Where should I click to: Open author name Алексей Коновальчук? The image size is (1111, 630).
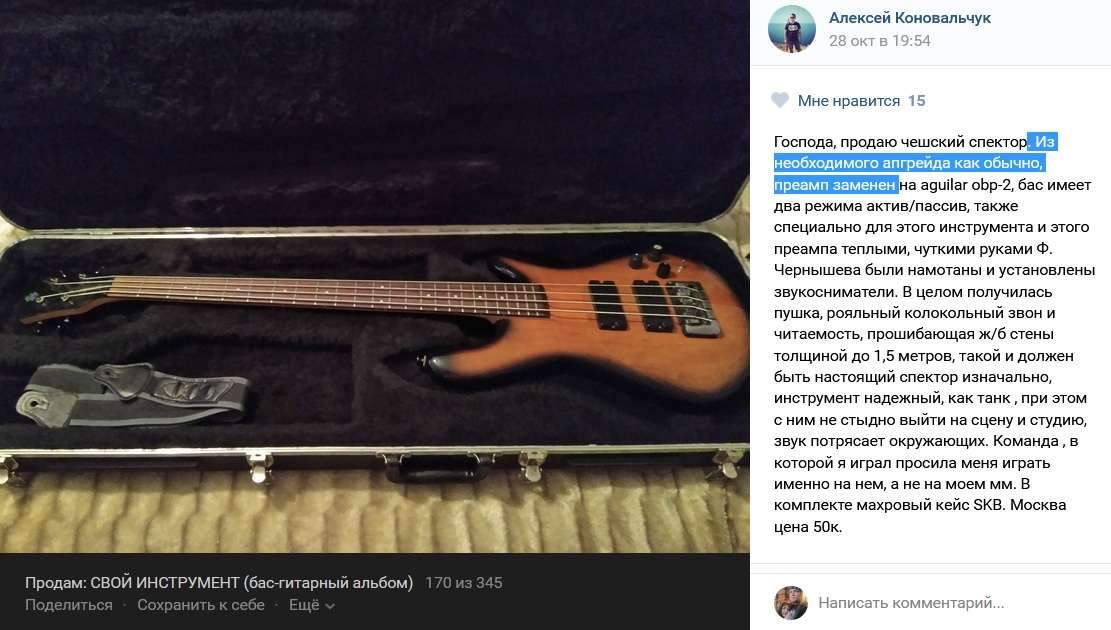(910, 18)
